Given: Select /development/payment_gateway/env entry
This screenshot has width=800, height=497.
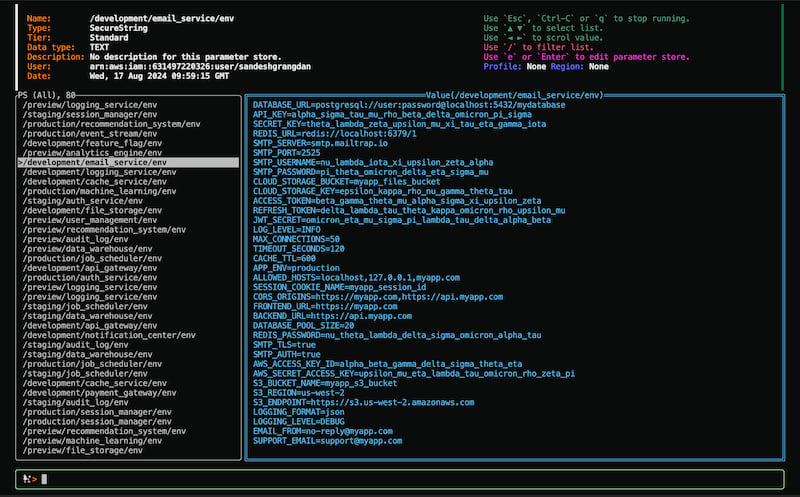Looking at the screenshot, I should (x=99, y=393).
